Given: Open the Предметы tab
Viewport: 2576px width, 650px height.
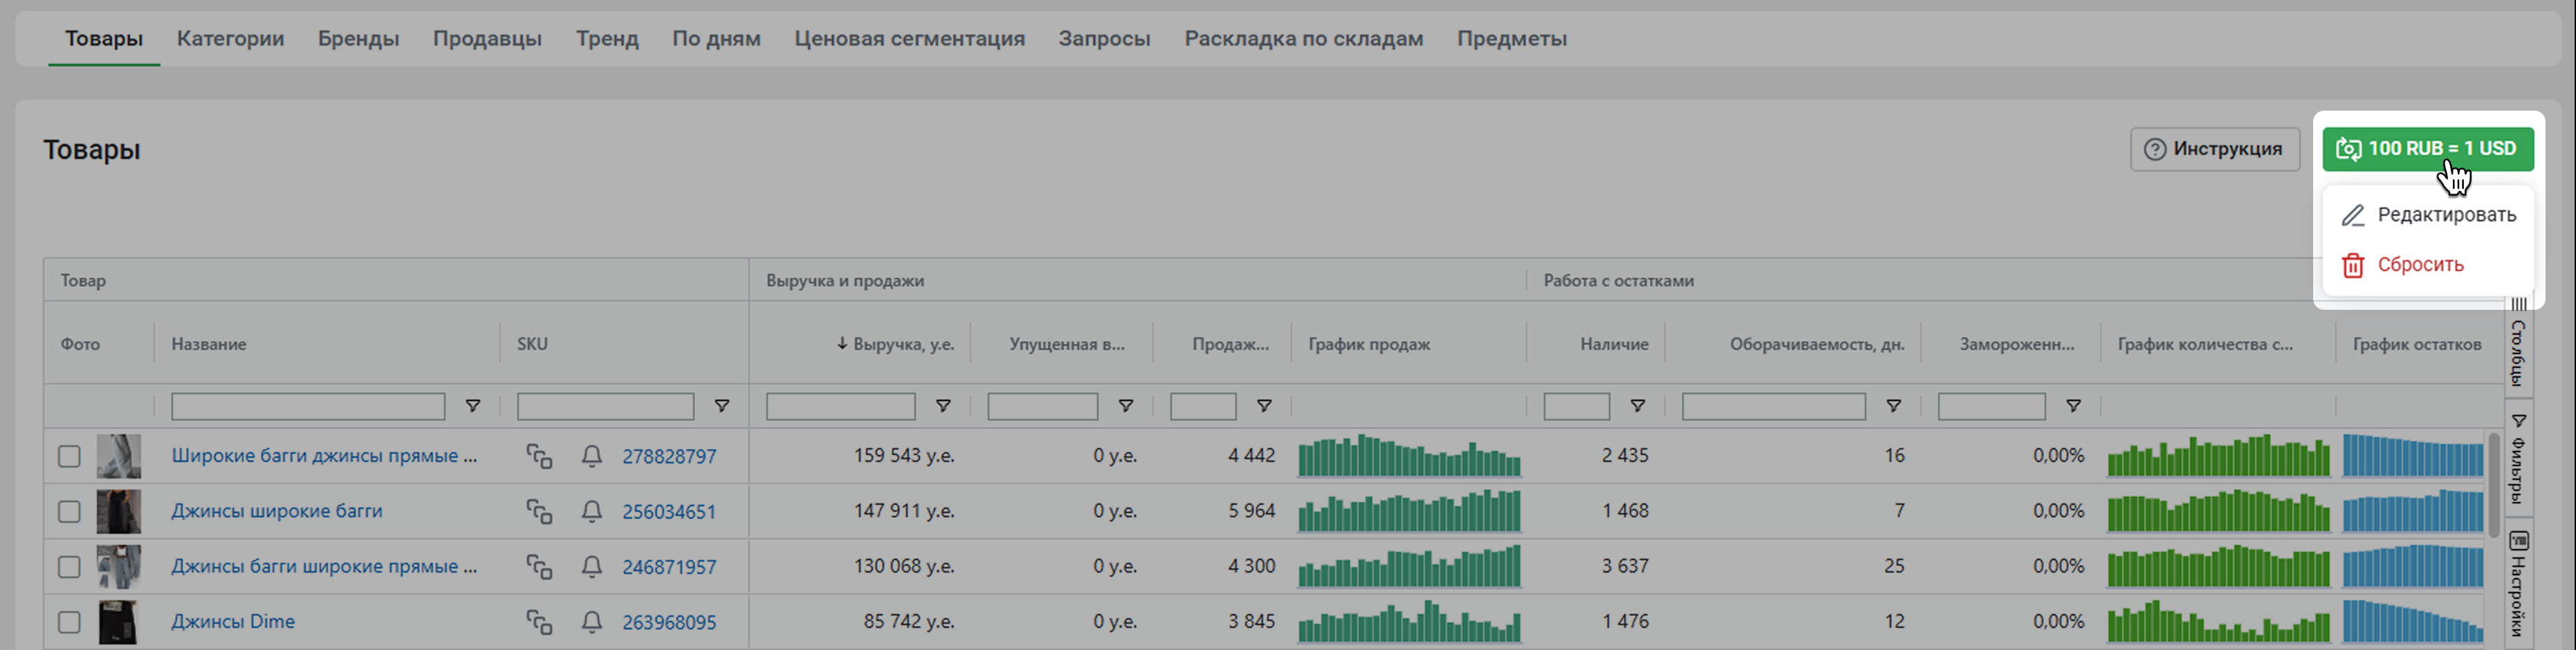Looking at the screenshot, I should [x=1511, y=39].
